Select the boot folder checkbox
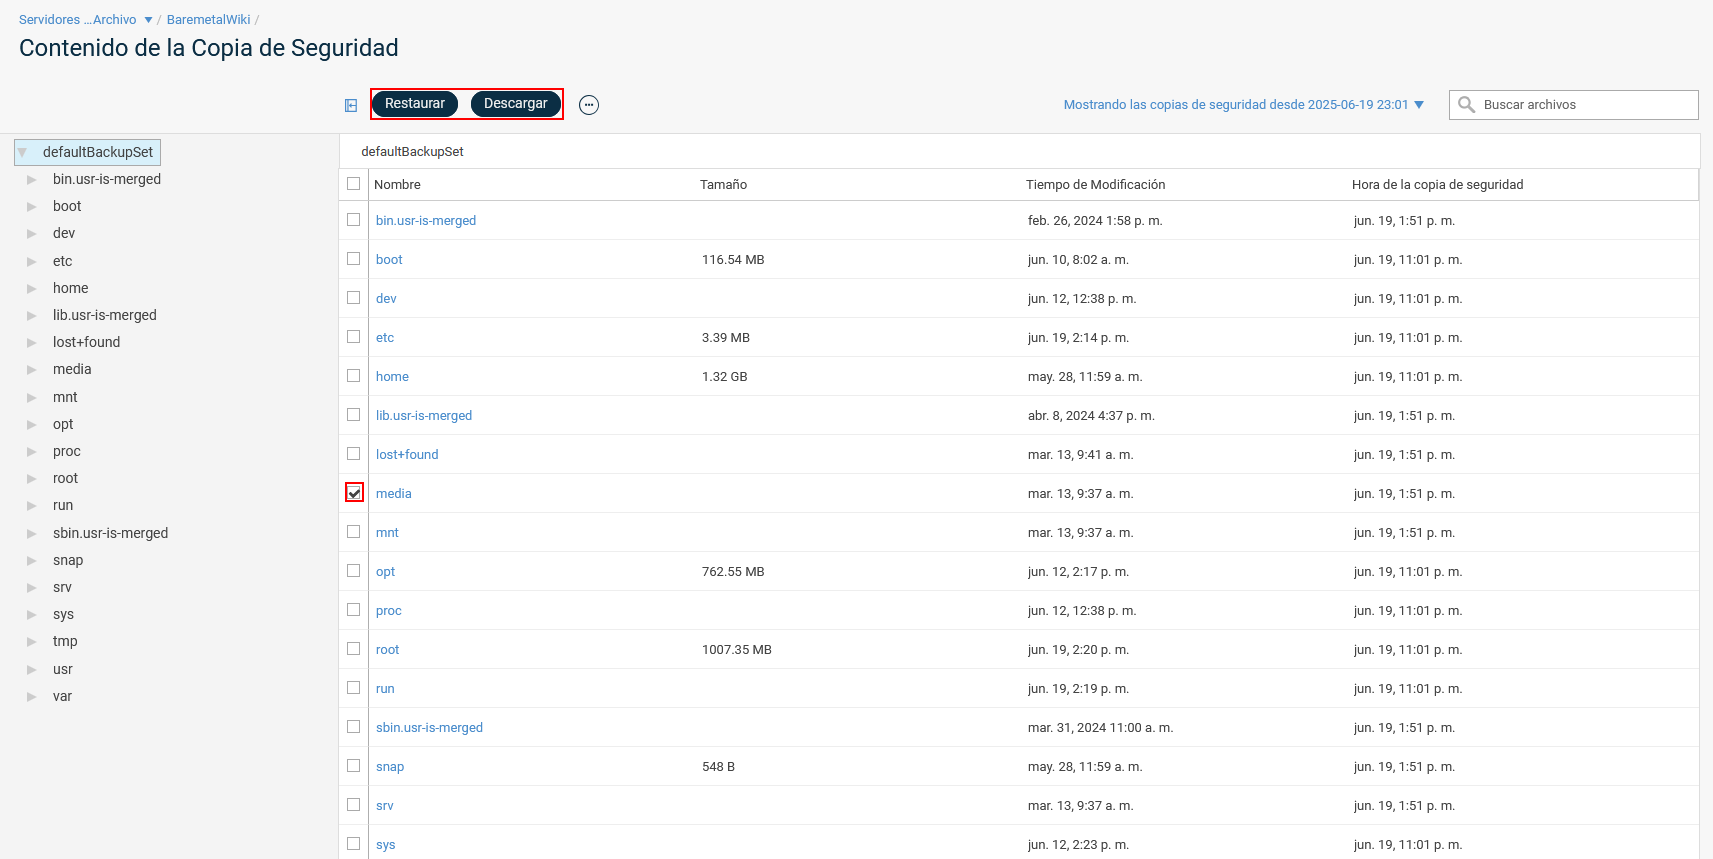The height and width of the screenshot is (859, 1713). (354, 259)
